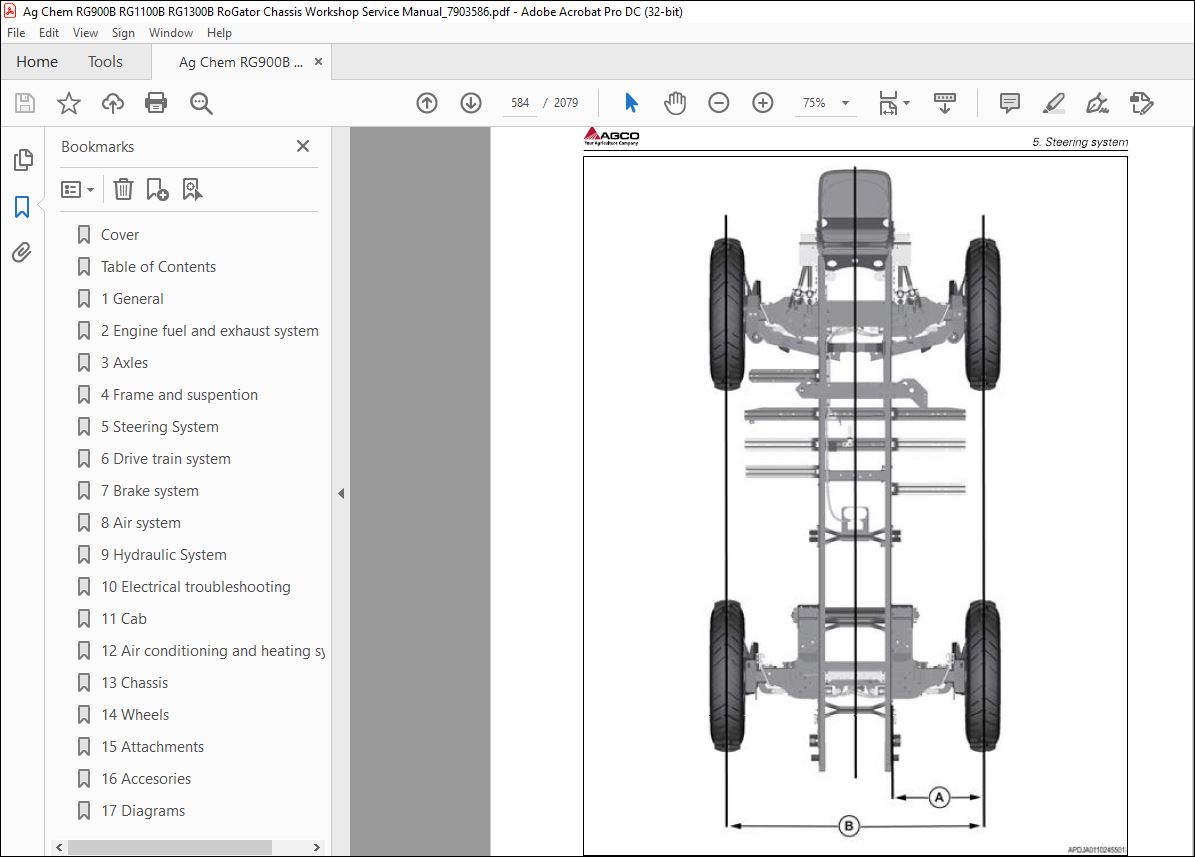Click the share or stamp tool icon

pos(1142,103)
